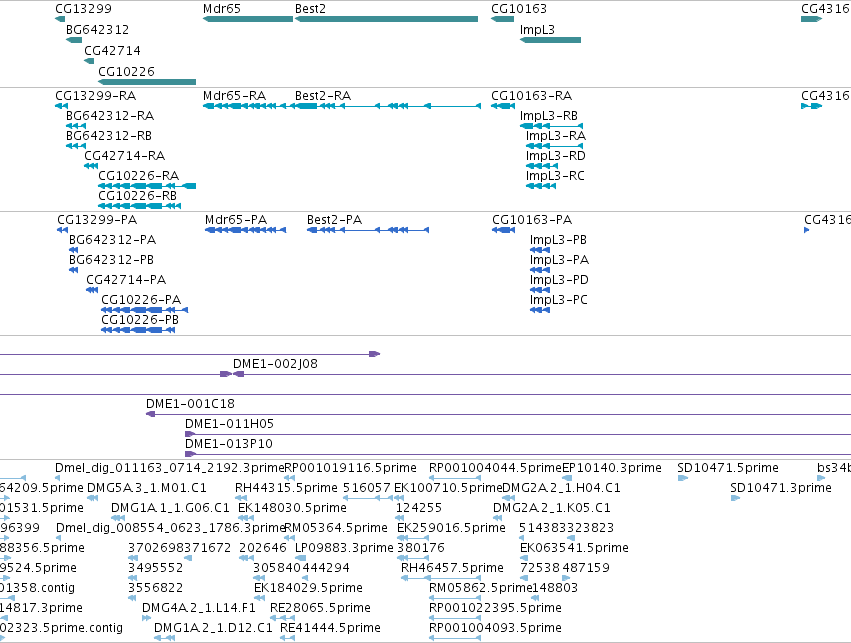This screenshot has width=851, height=643.
Task: Select the SD10471.5prime EST label
Action: 728,468
